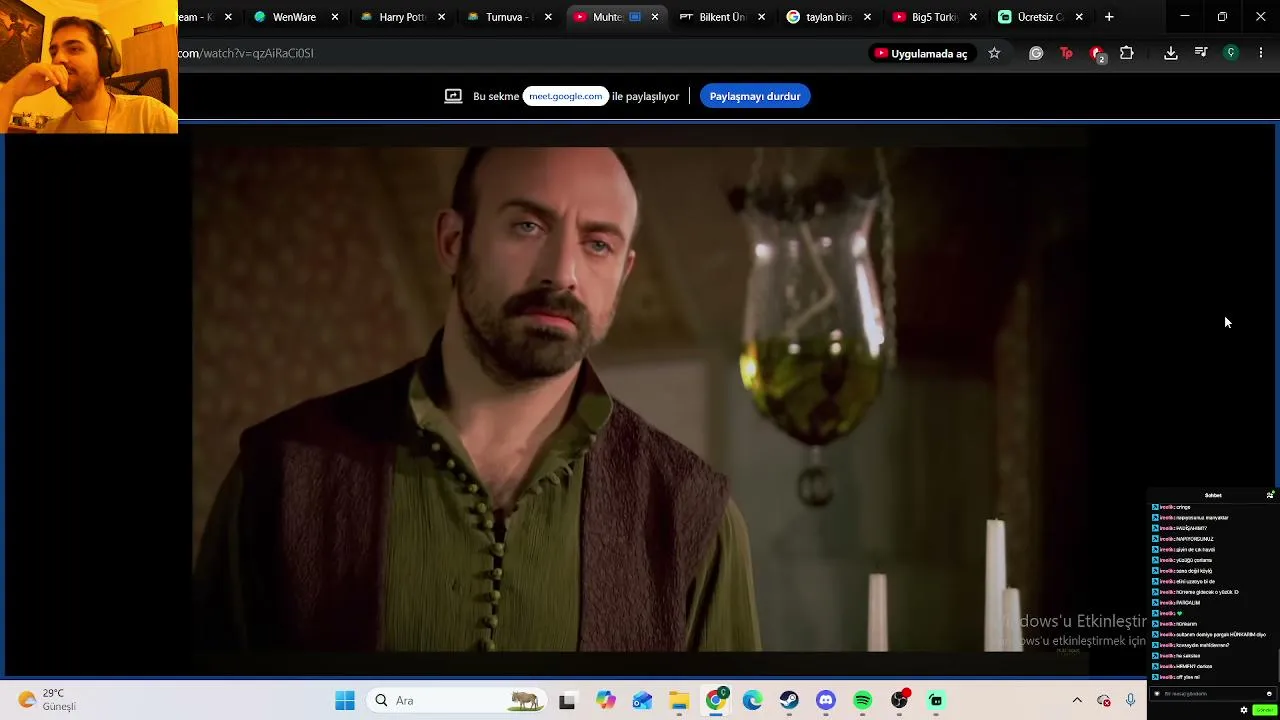1280x720 pixels.
Task: Close the active Muhteşem tab
Action: [655, 17]
